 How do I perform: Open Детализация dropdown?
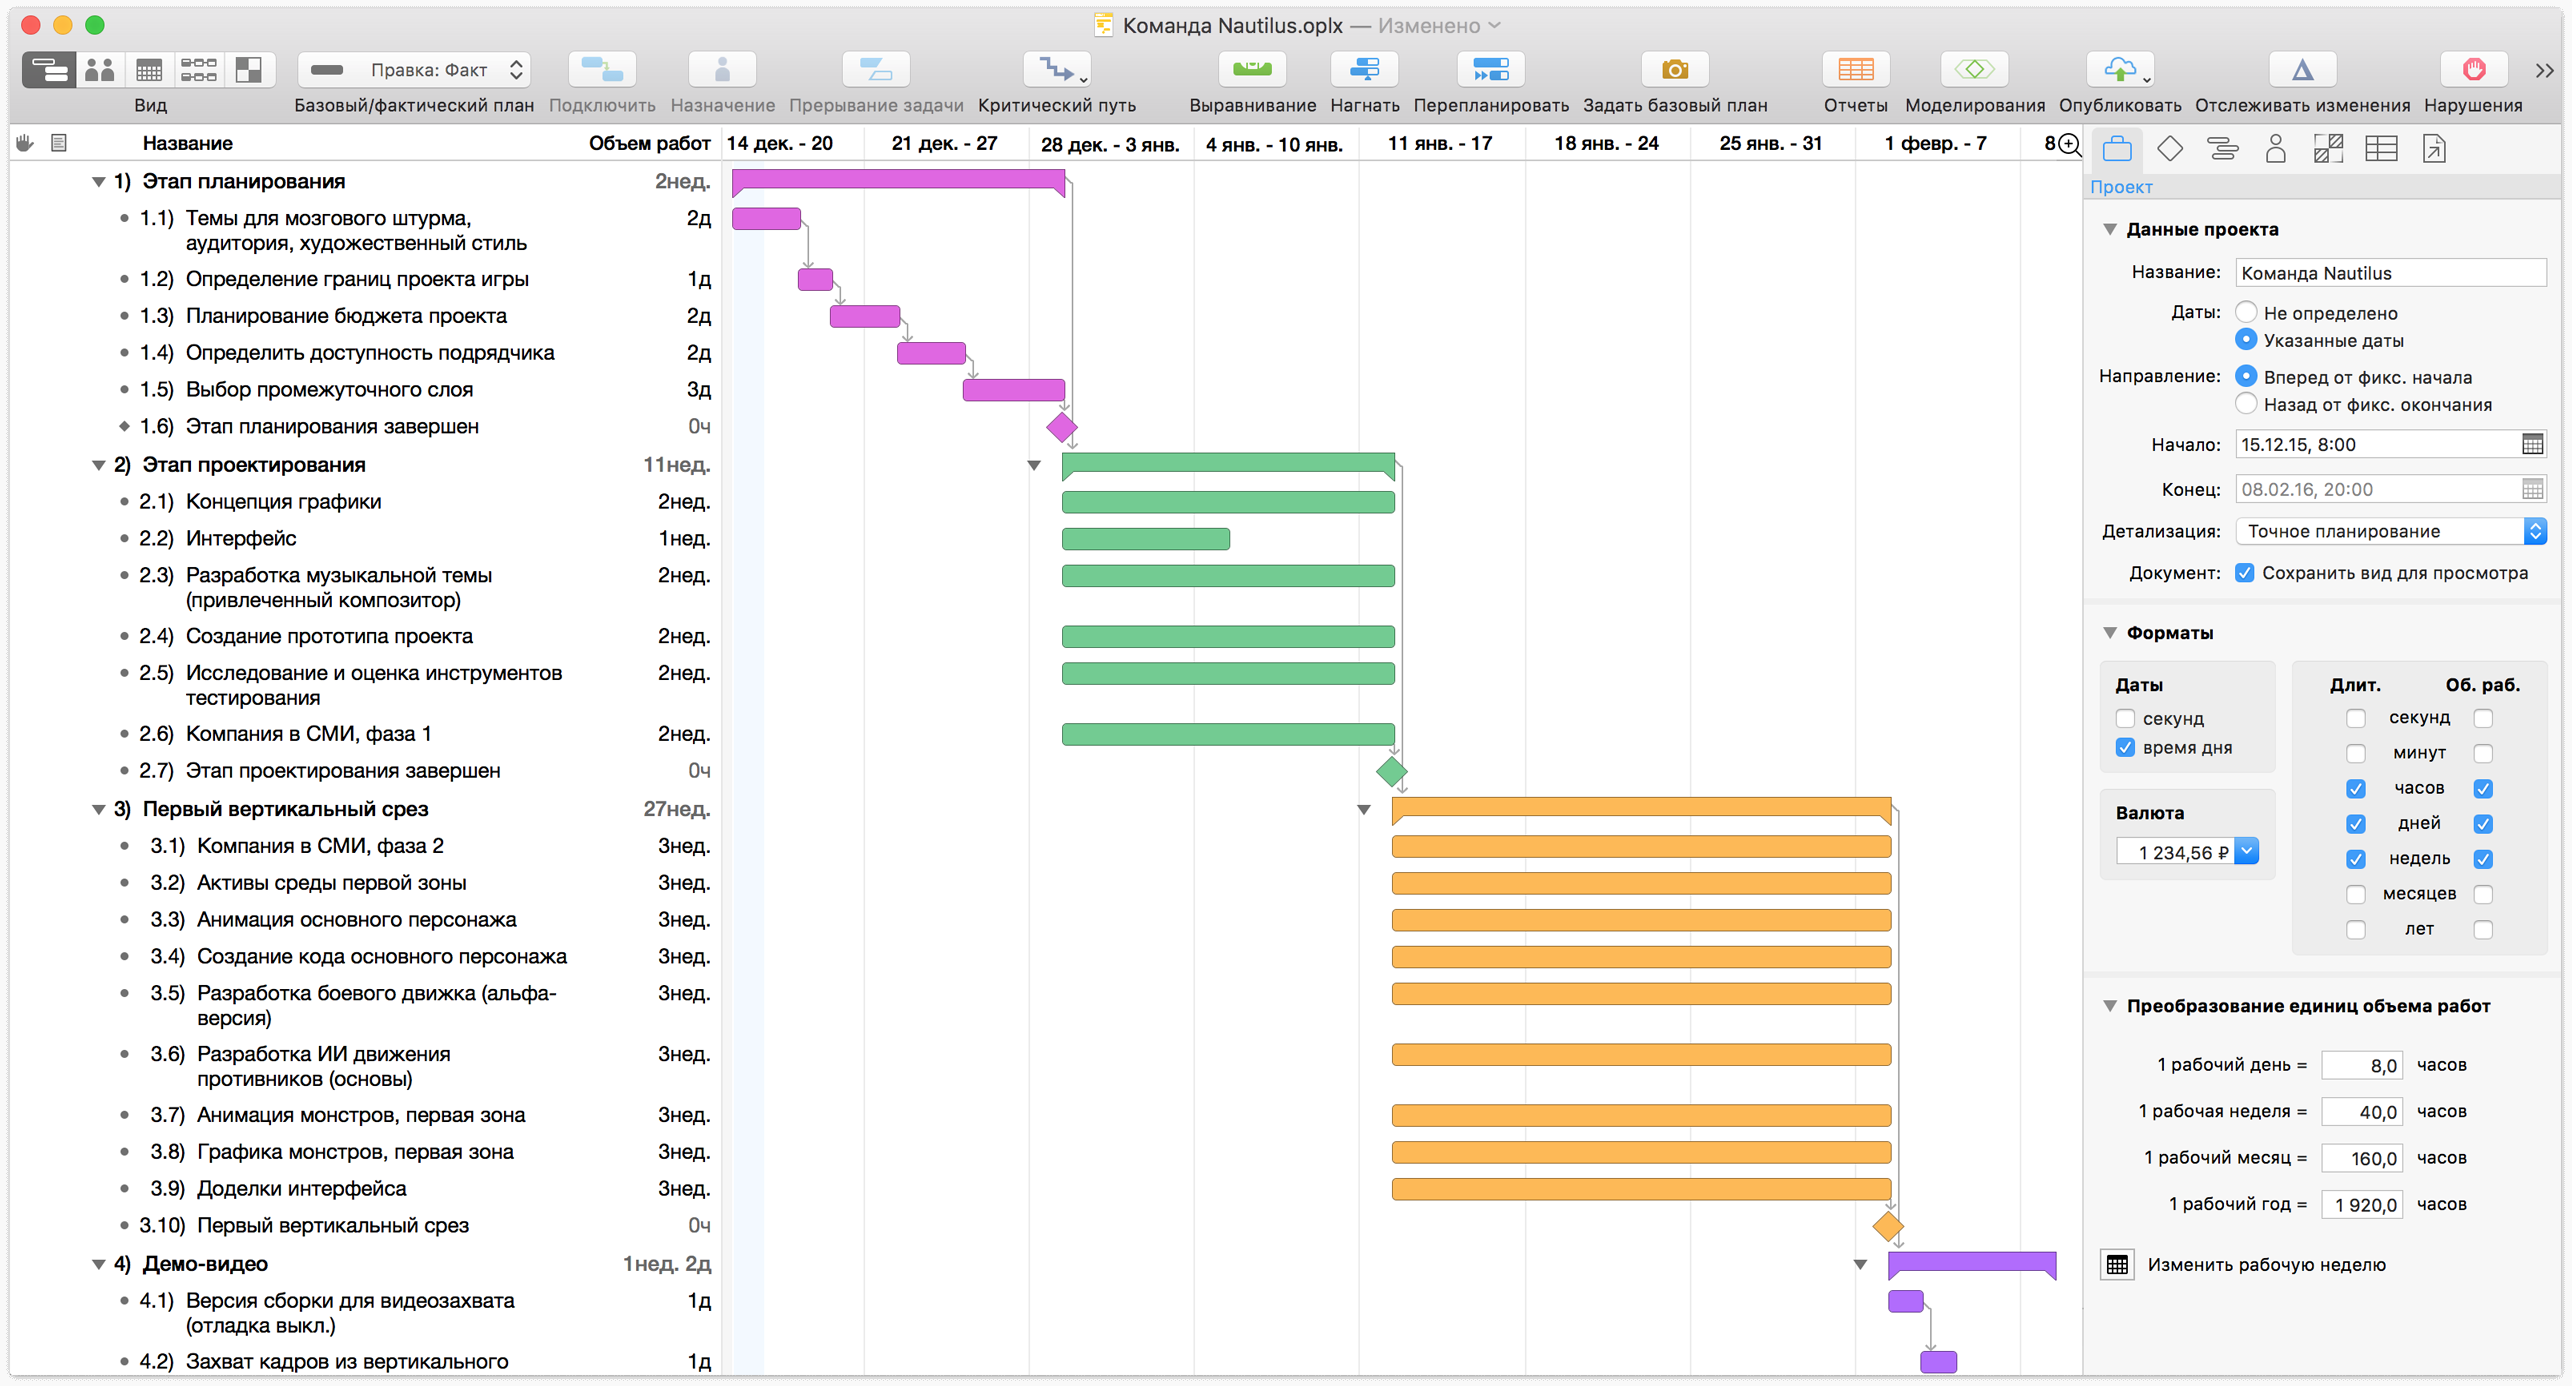[2391, 532]
